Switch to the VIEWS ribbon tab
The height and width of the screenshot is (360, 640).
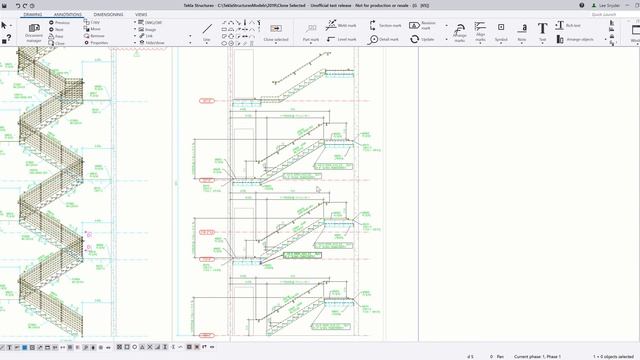click(141, 14)
